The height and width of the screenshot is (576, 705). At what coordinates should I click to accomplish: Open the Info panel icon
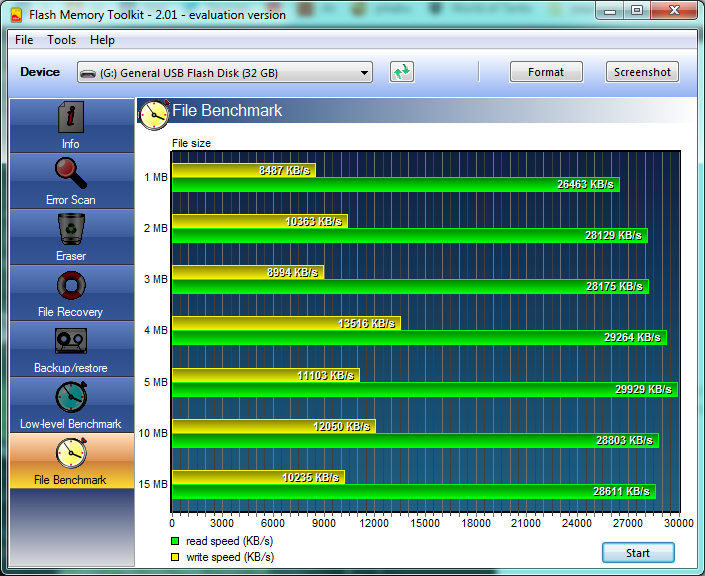pyautogui.click(x=70, y=118)
